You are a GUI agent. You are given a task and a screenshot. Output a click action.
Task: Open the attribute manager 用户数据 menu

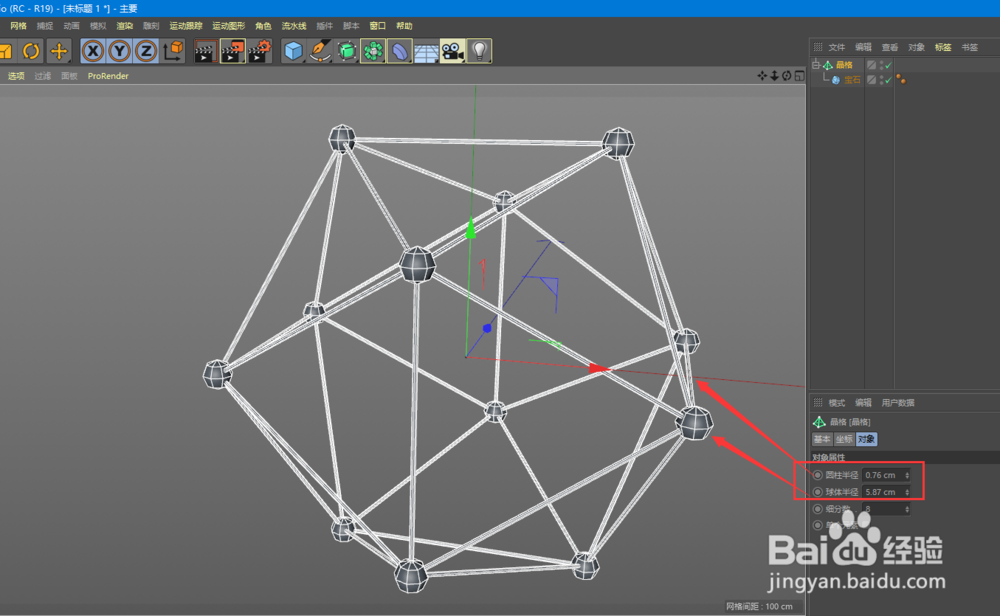[897, 403]
